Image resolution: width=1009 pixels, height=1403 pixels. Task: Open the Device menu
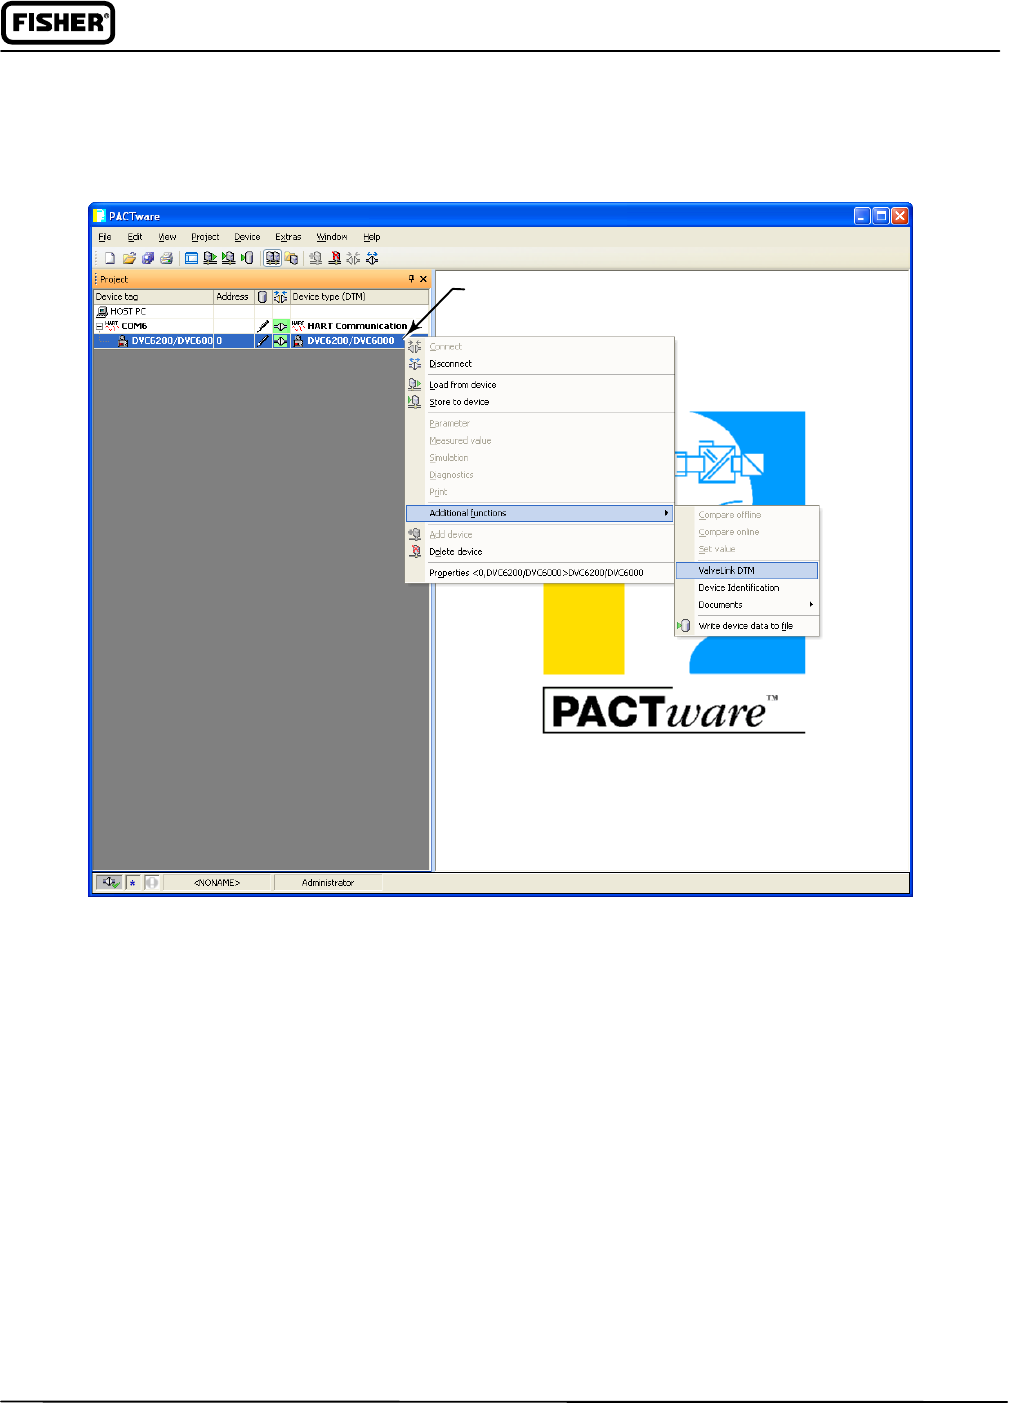pos(247,237)
